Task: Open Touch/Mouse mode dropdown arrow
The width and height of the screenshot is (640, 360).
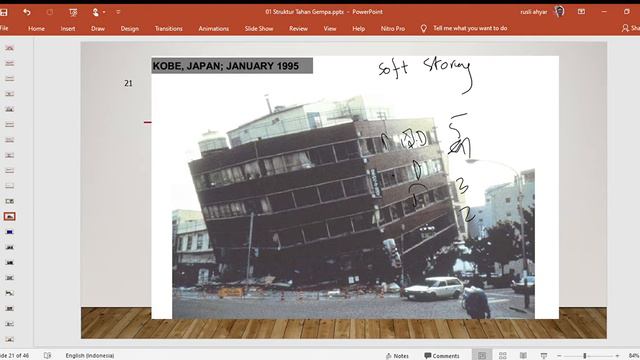Action: [x=104, y=12]
